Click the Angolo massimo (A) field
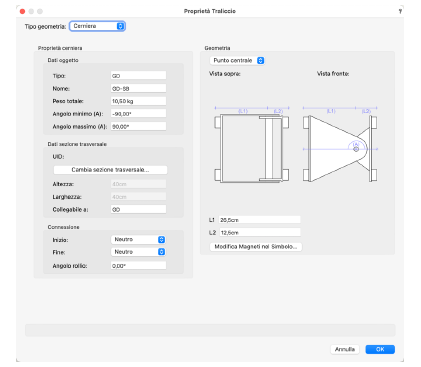Image resolution: width=421 pixels, height=367 pixels. coord(138,126)
